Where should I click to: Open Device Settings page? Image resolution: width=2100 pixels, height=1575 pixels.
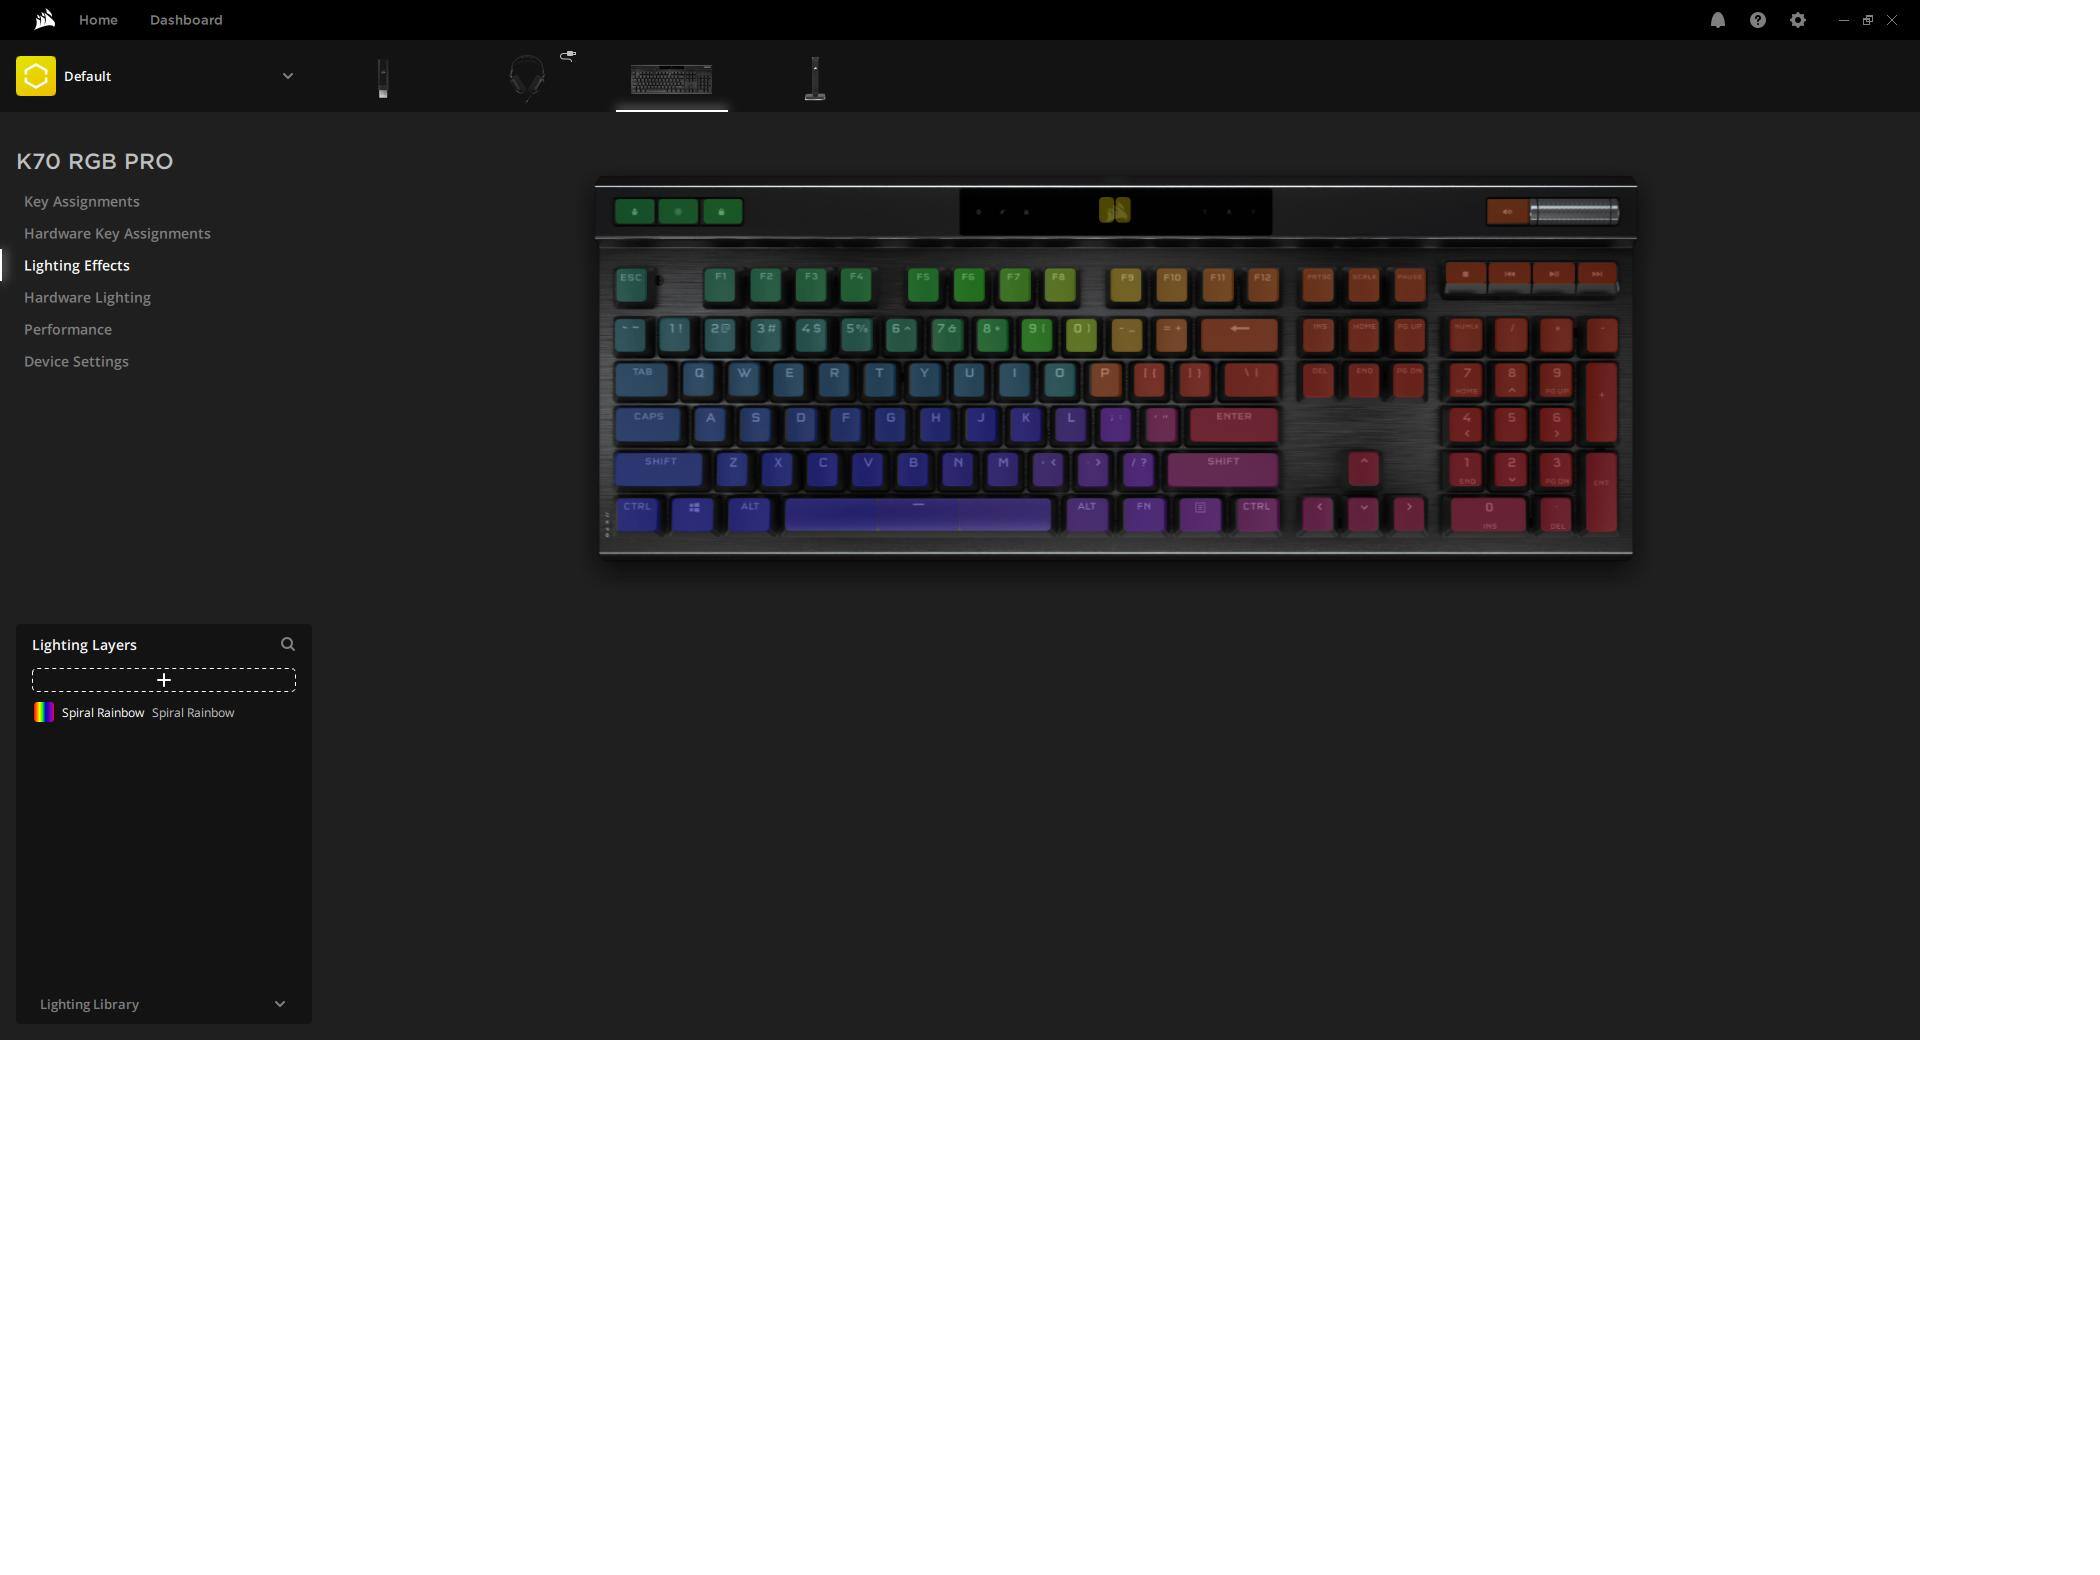click(x=76, y=361)
